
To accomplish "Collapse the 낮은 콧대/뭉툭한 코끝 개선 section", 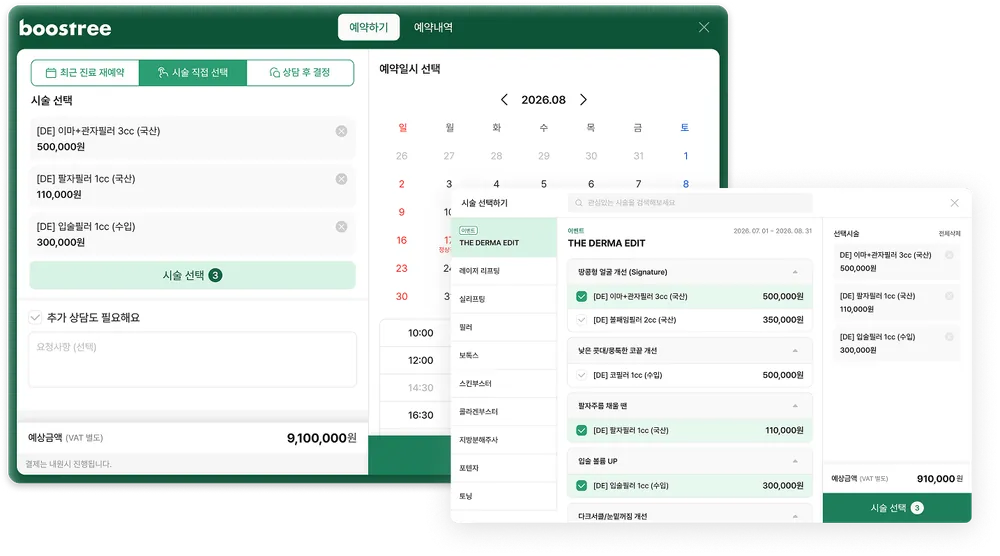I will tap(795, 351).
